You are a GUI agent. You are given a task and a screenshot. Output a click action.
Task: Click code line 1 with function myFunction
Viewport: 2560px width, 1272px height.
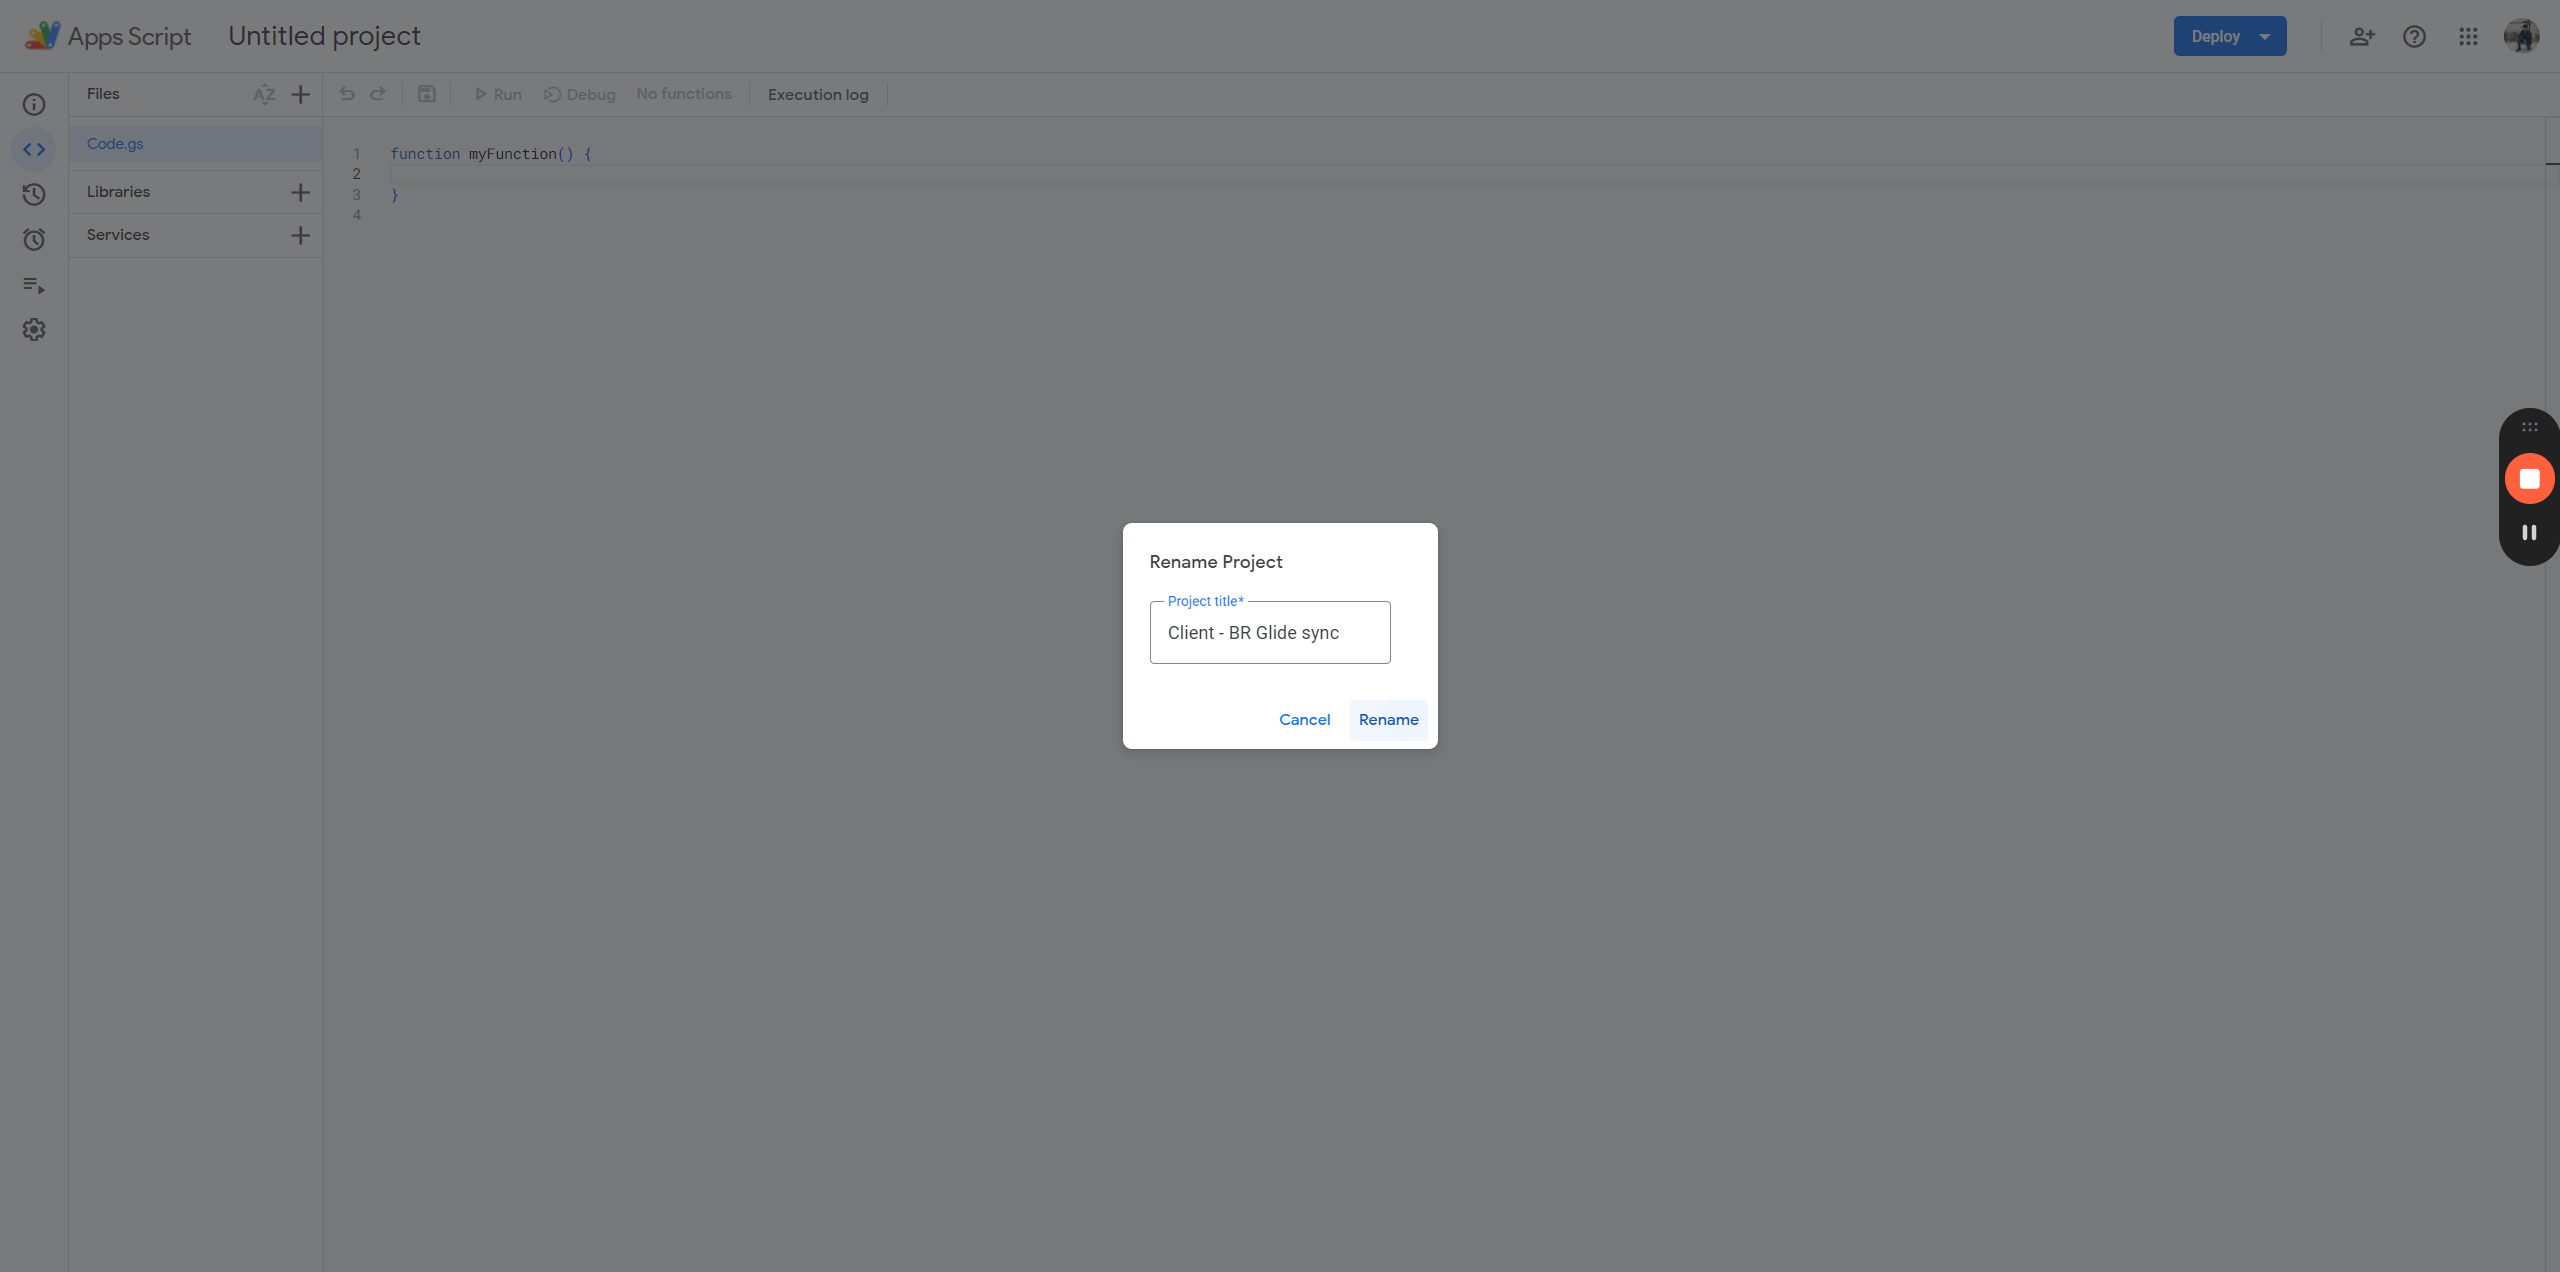pos(491,154)
